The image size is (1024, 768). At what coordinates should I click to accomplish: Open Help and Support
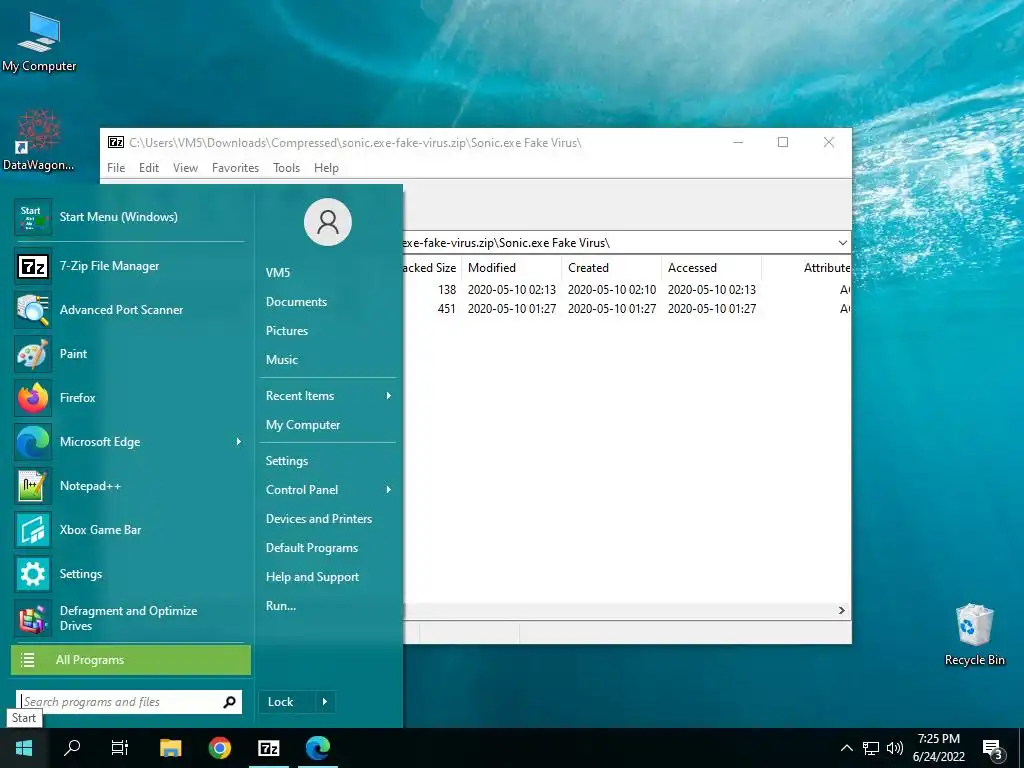[312, 577]
